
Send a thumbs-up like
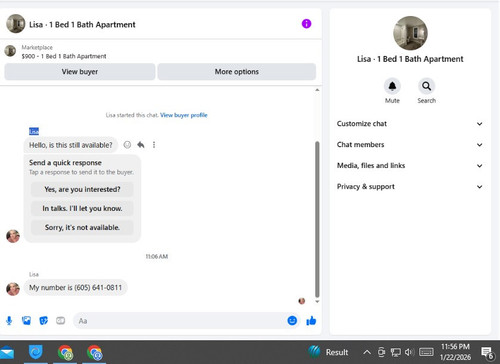(x=311, y=321)
